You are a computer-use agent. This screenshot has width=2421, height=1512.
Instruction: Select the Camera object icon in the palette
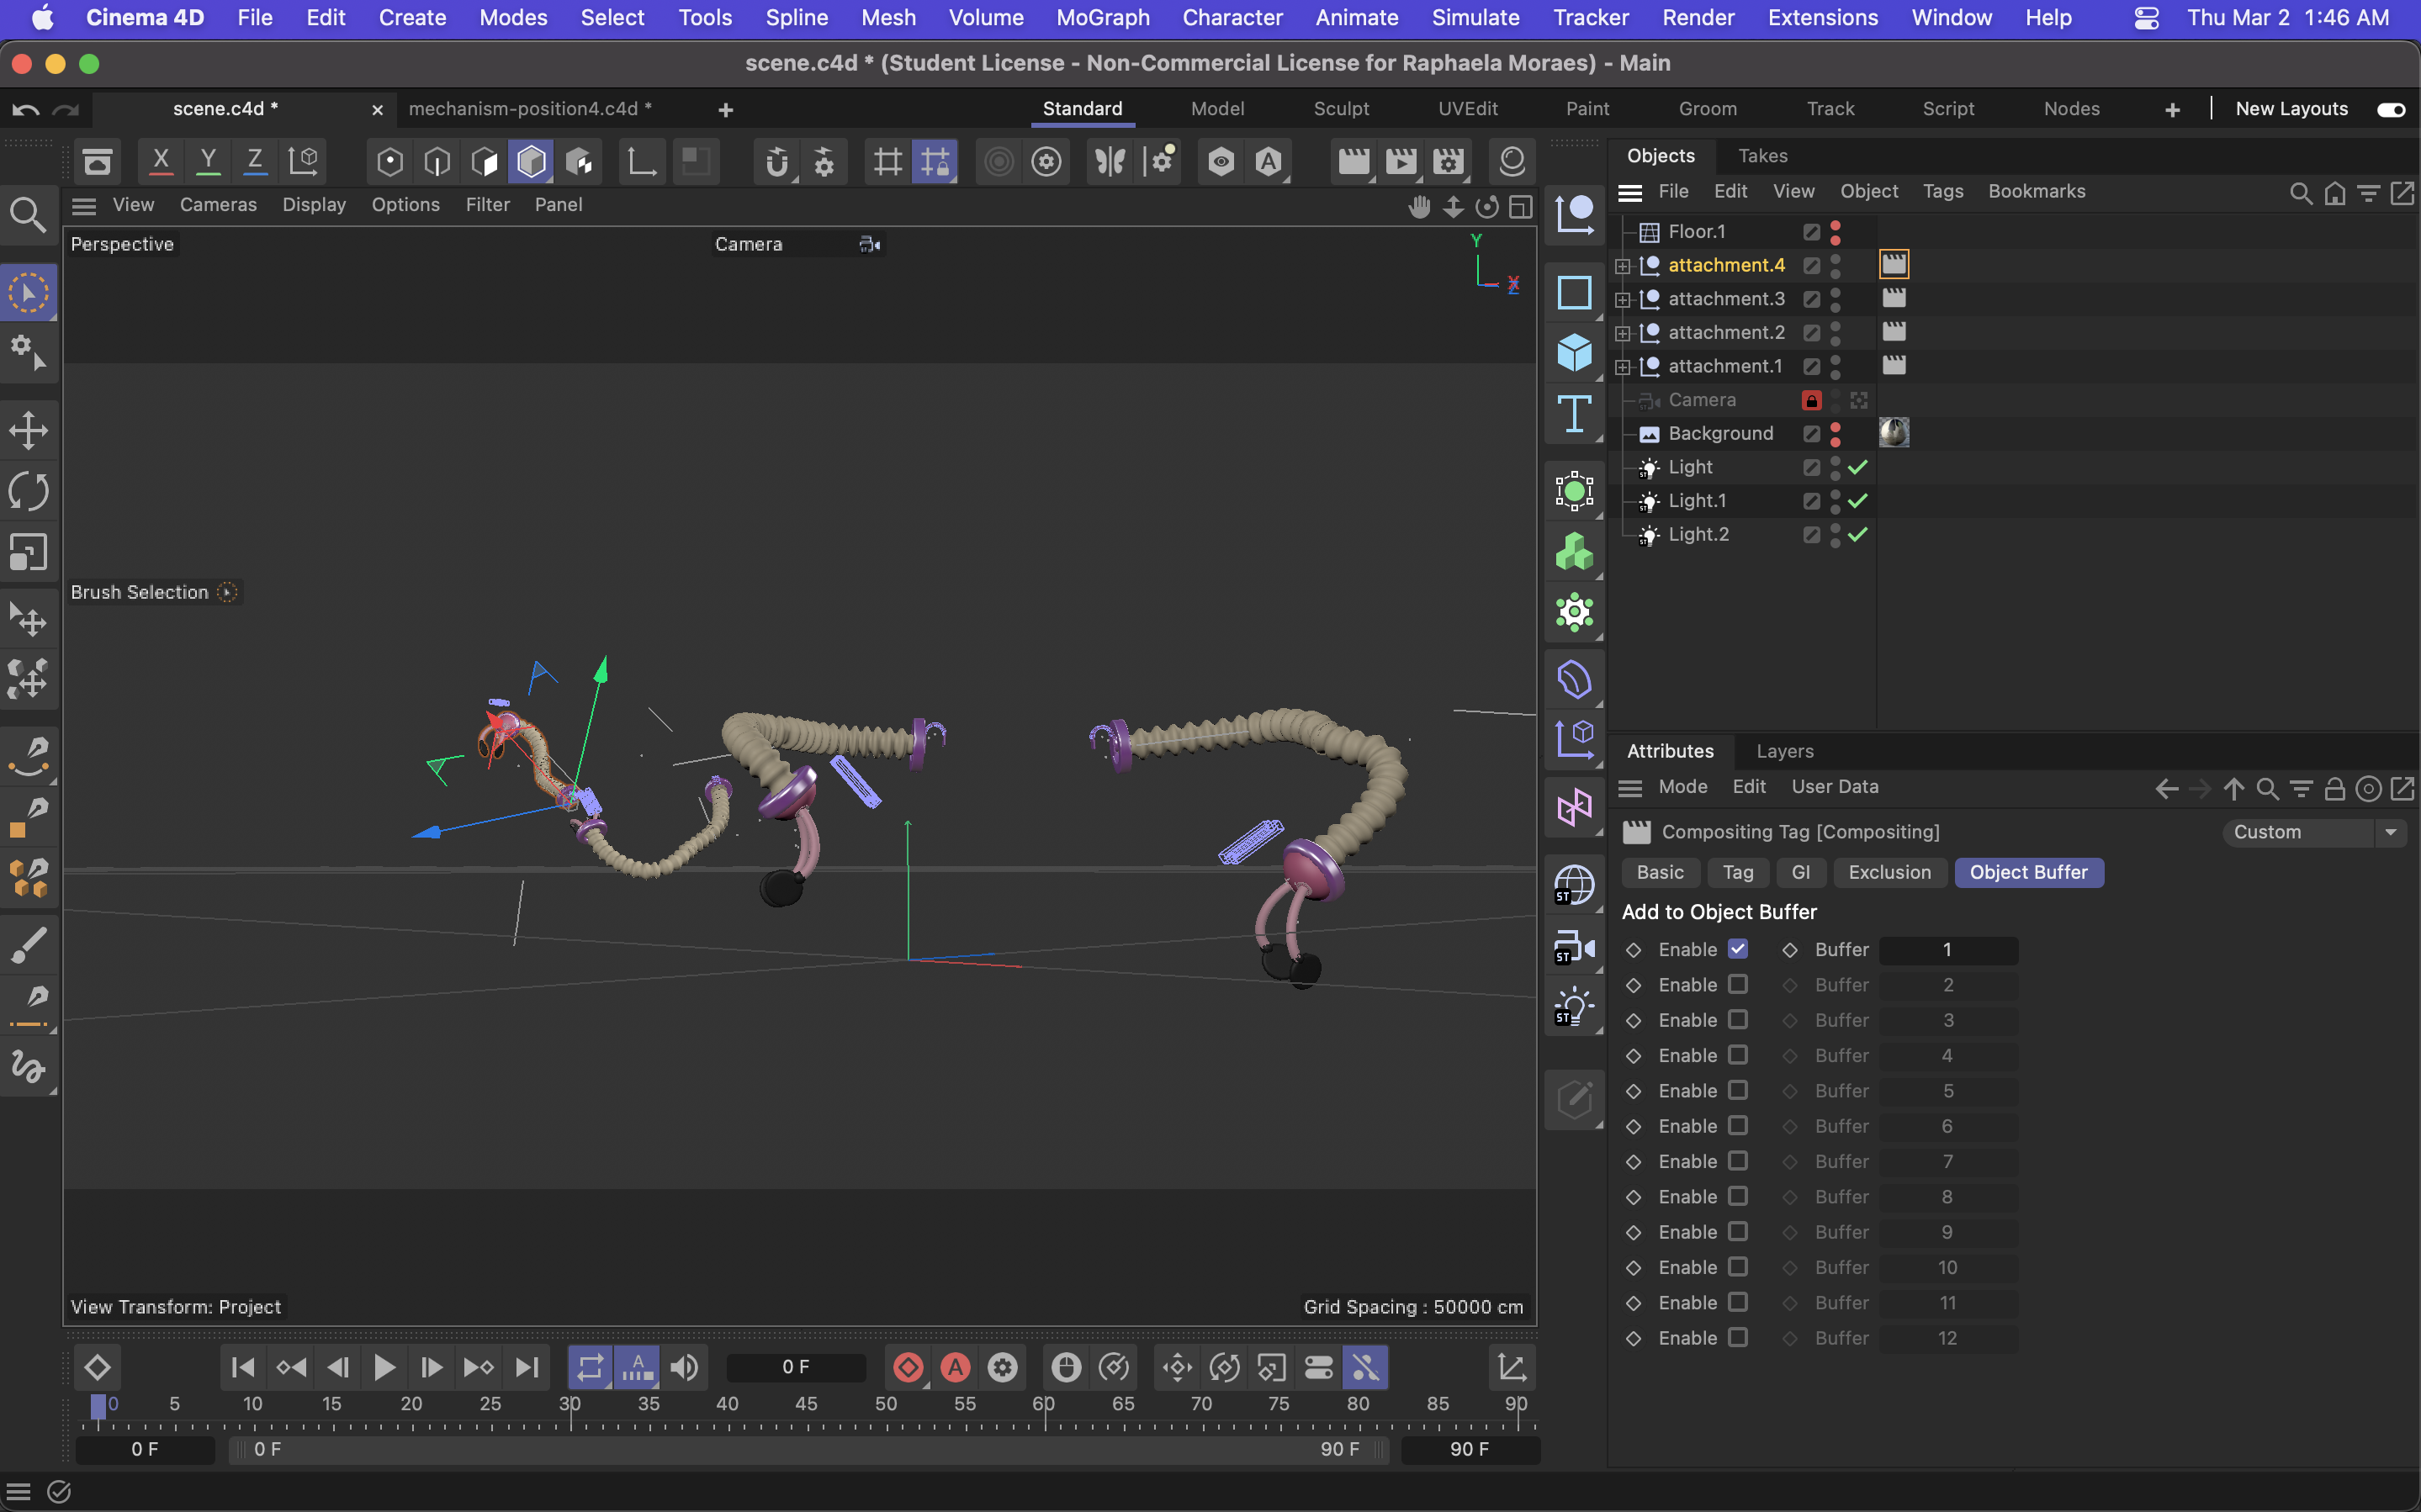[1574, 946]
